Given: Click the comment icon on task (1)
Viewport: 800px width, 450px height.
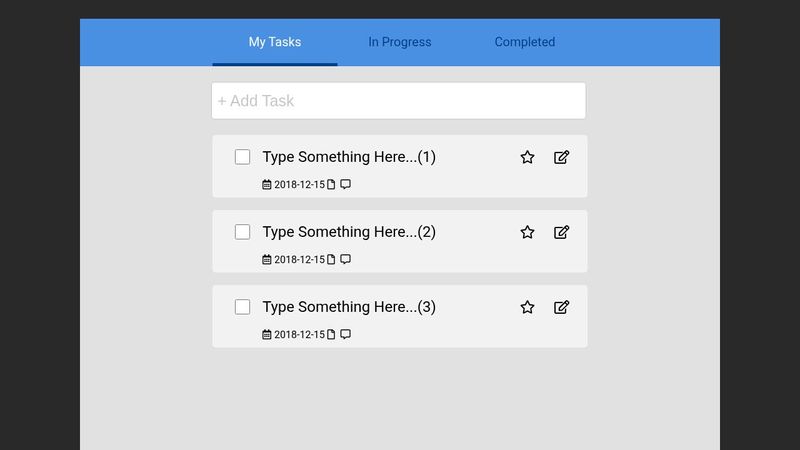Looking at the screenshot, I should pos(346,185).
